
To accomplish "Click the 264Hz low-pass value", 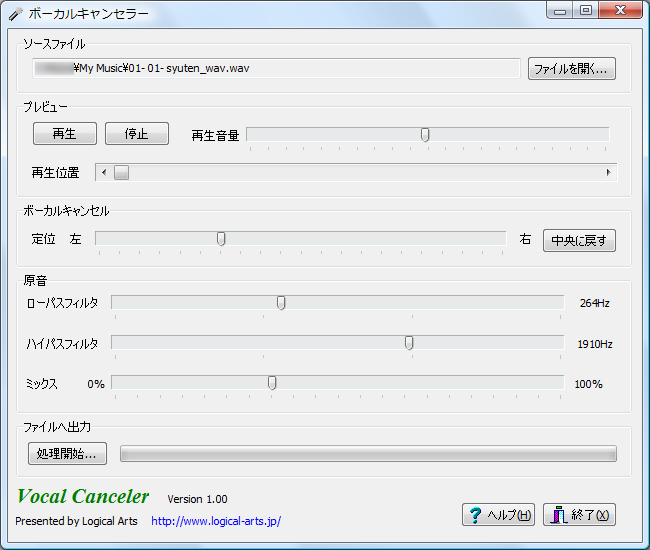I will 594,303.
